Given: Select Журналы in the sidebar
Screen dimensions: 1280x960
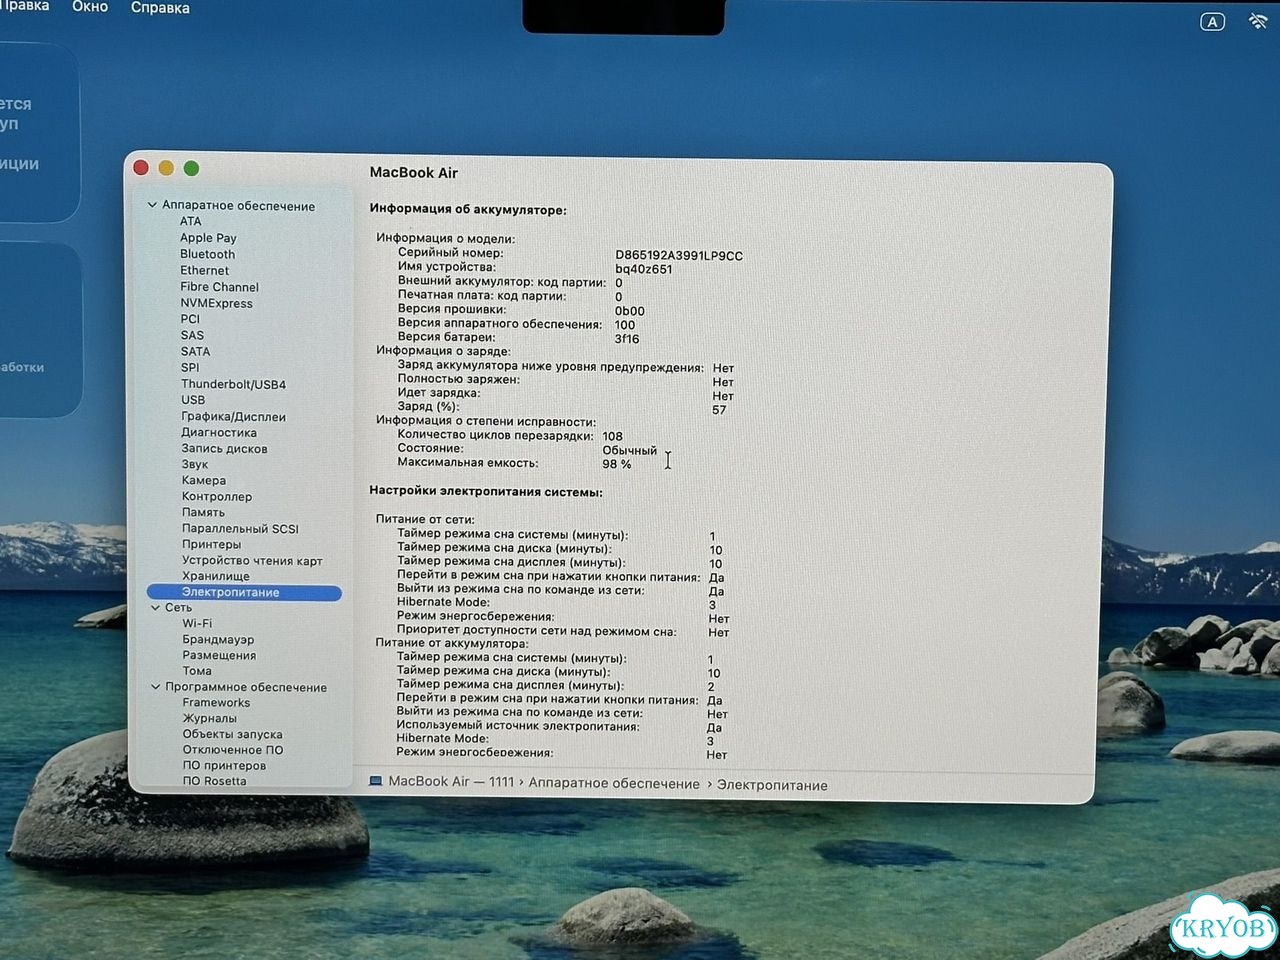Looking at the screenshot, I should (210, 718).
